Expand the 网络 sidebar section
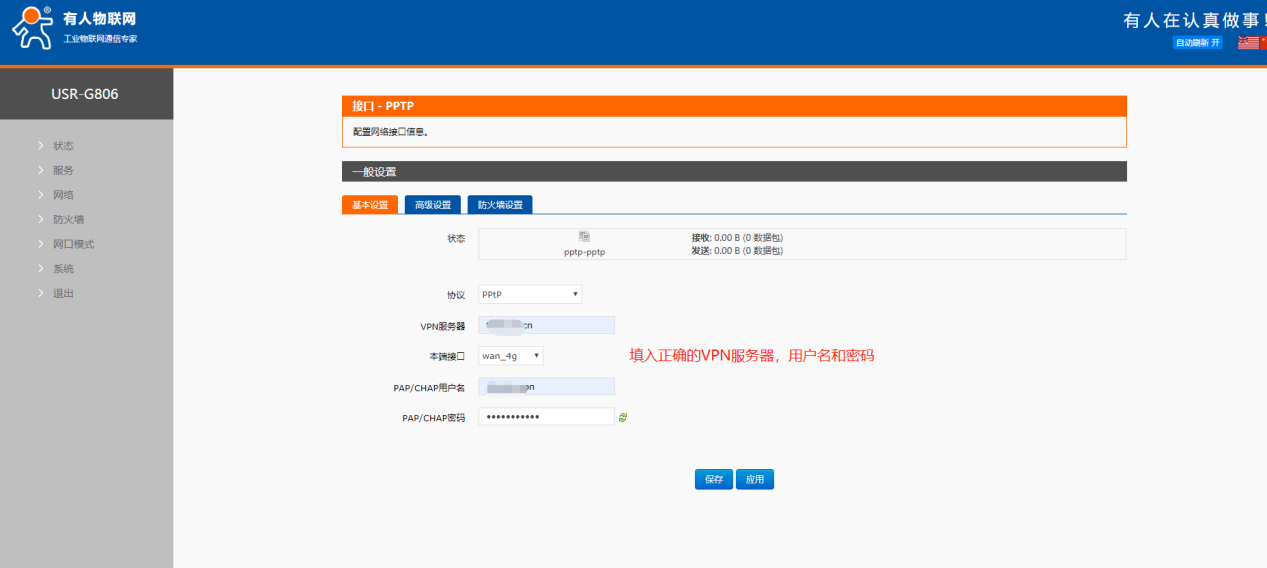The image size is (1267, 568). pos(63,195)
